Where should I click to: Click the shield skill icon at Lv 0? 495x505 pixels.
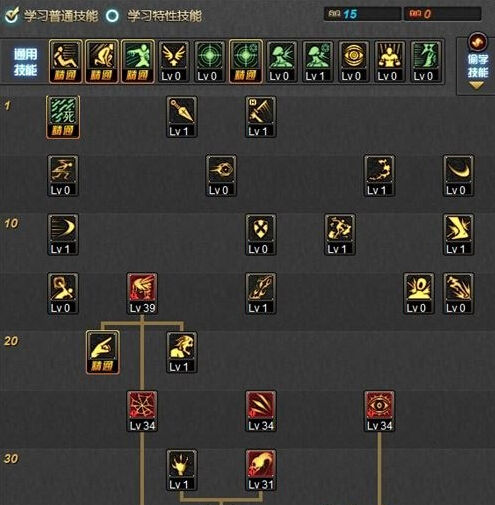tap(261, 235)
